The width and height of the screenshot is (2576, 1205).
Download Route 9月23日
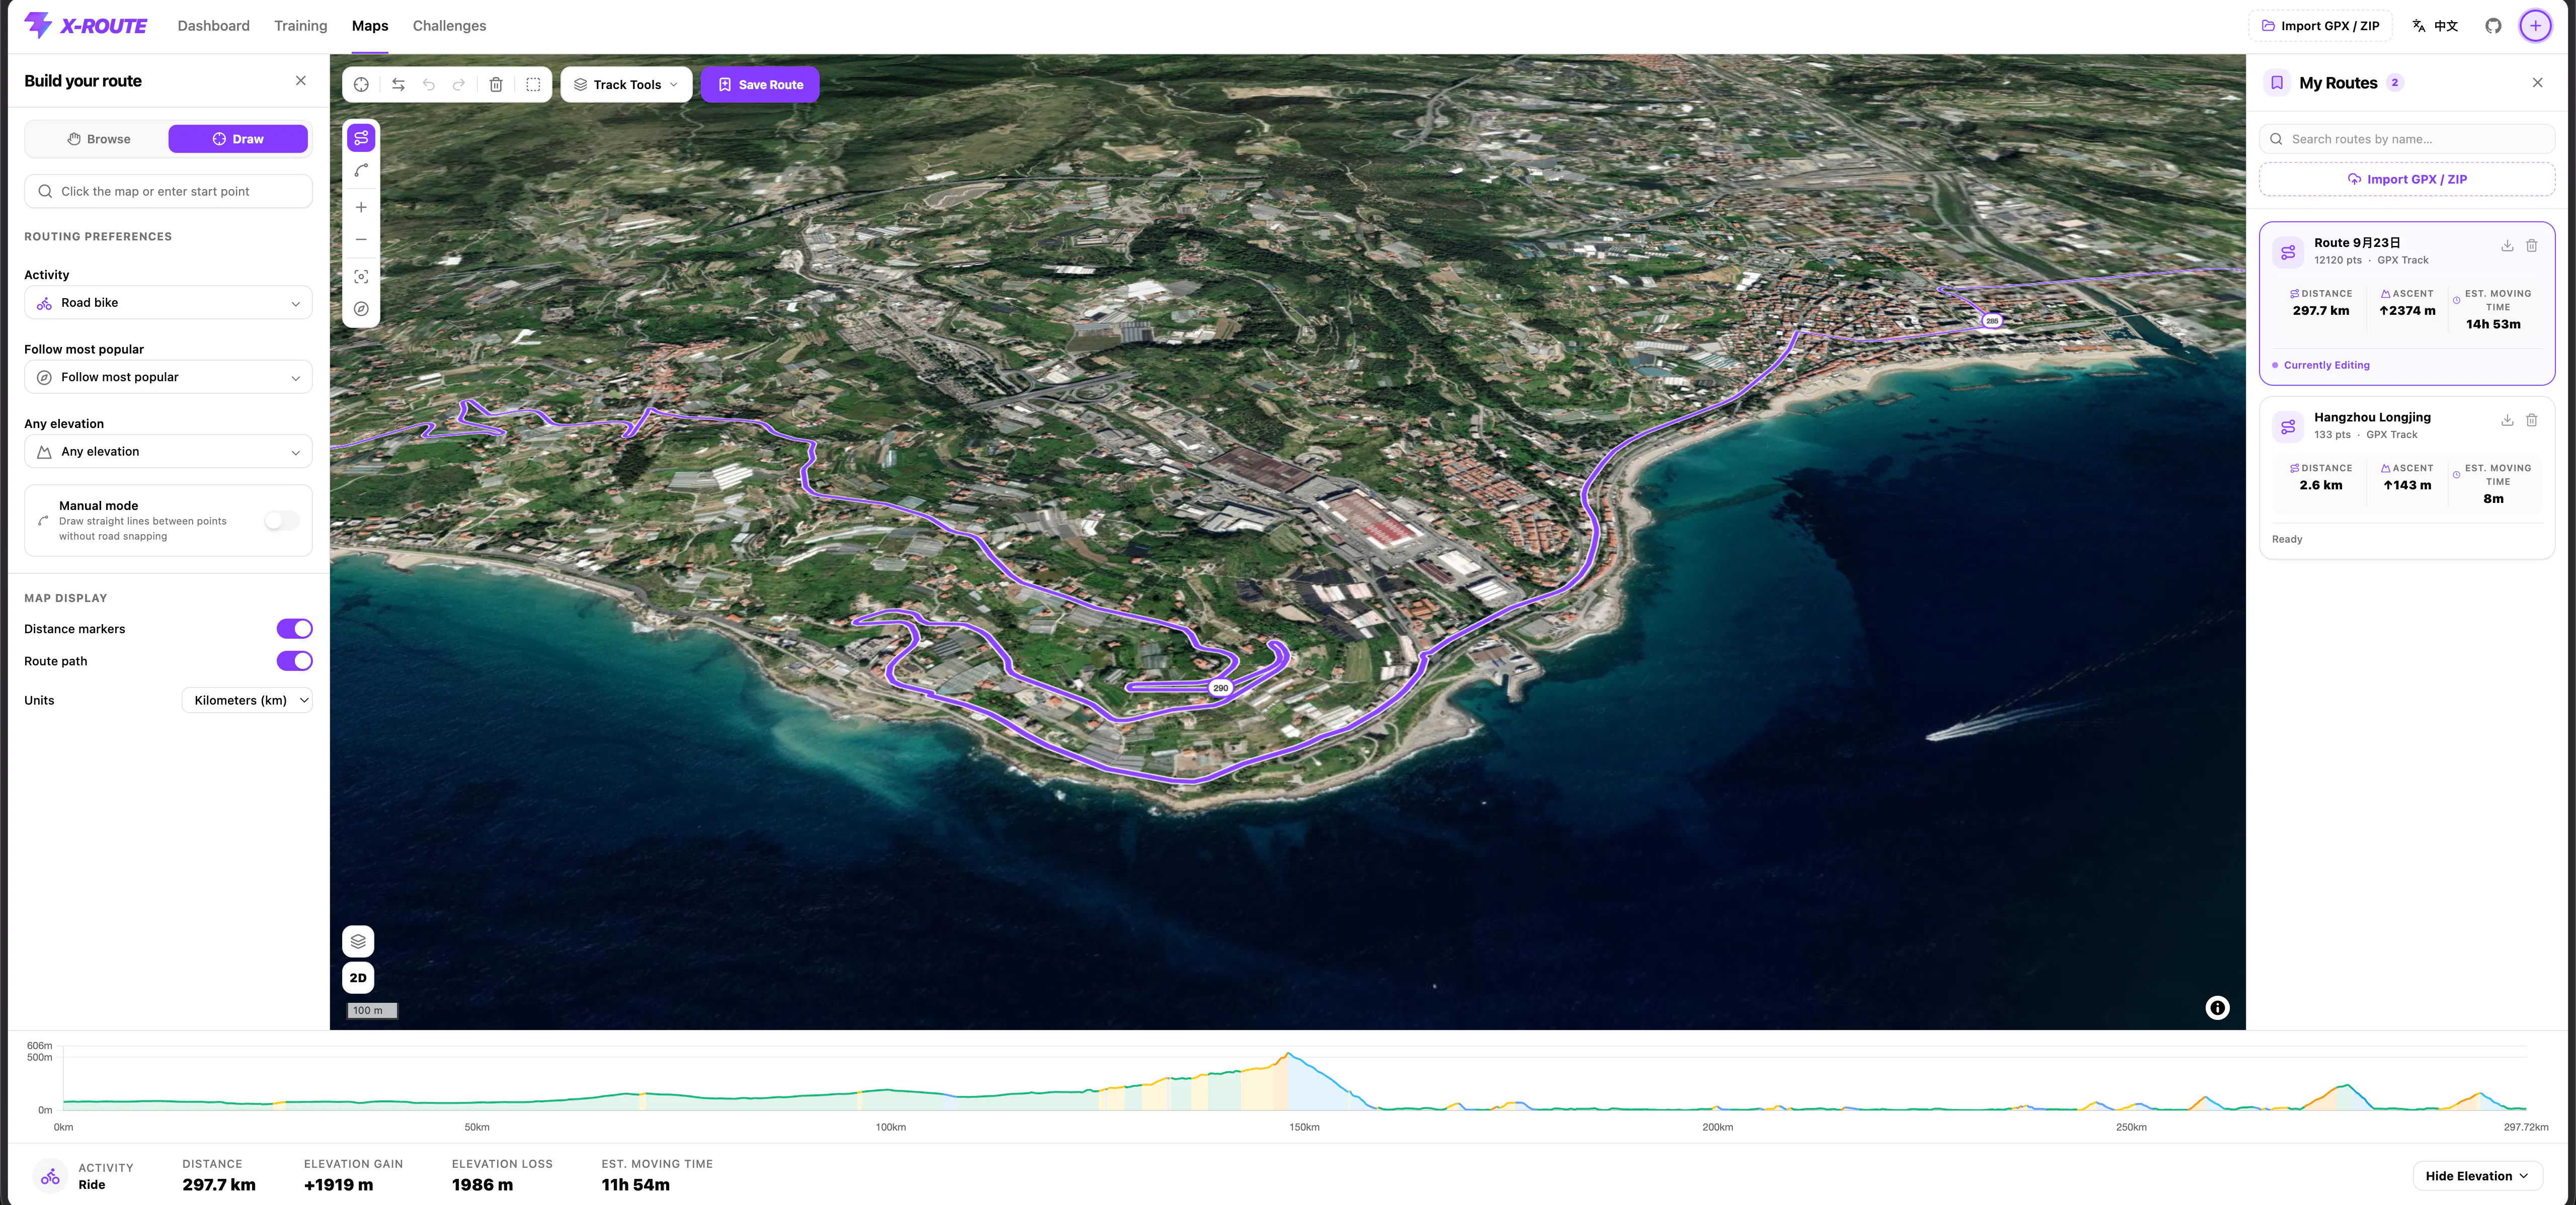point(2507,246)
